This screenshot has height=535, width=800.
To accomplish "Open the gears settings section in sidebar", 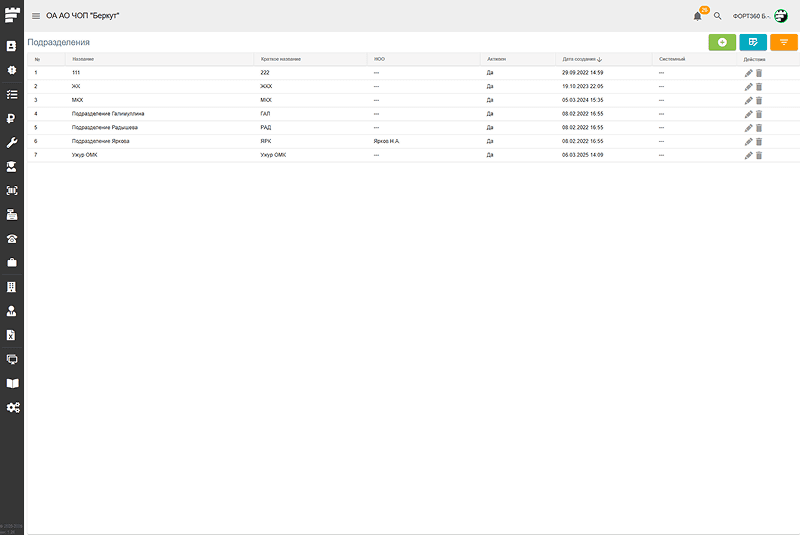I will (x=12, y=407).
